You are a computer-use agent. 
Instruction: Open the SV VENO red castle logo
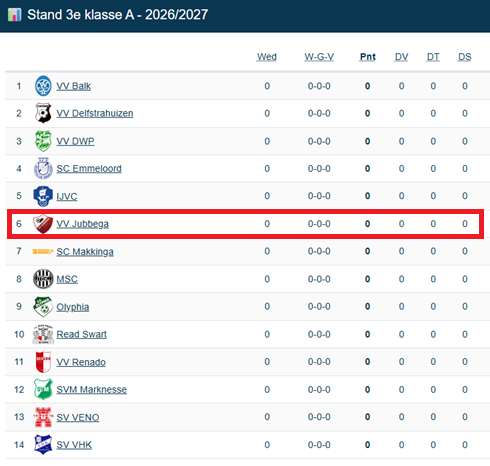tap(43, 417)
